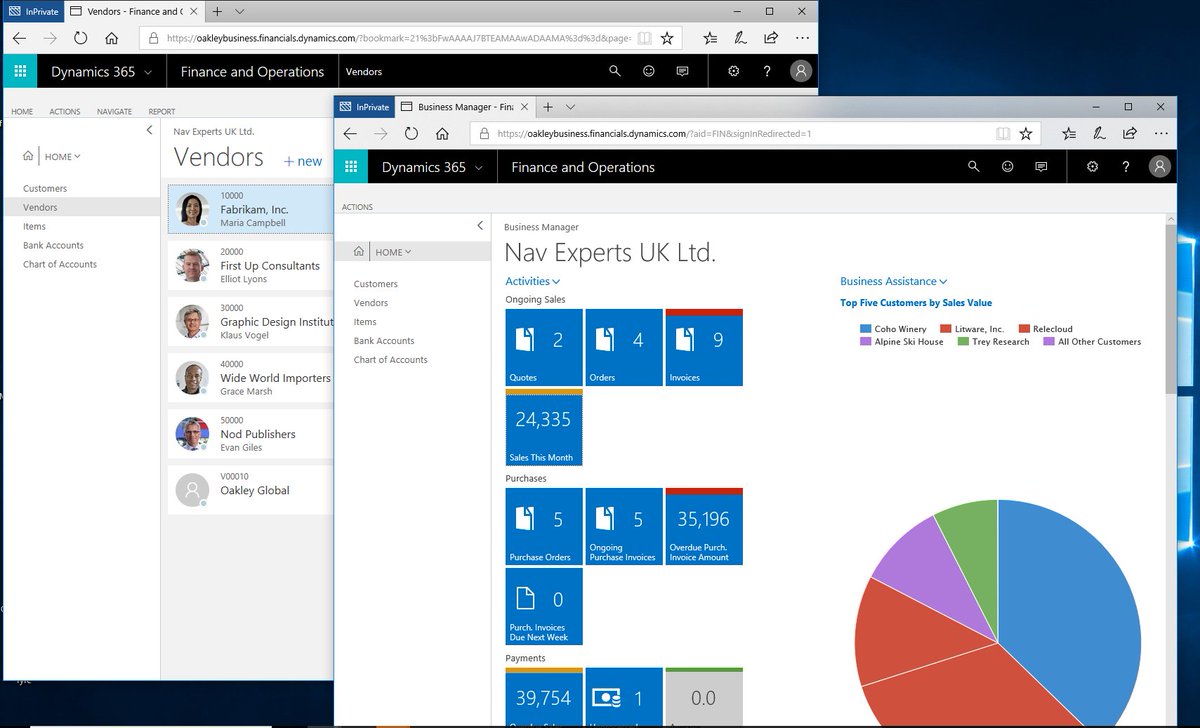Image resolution: width=1200 pixels, height=728 pixels.
Task: Open NAVIGATE ribbon tab in Vendors window
Action: pos(115,111)
